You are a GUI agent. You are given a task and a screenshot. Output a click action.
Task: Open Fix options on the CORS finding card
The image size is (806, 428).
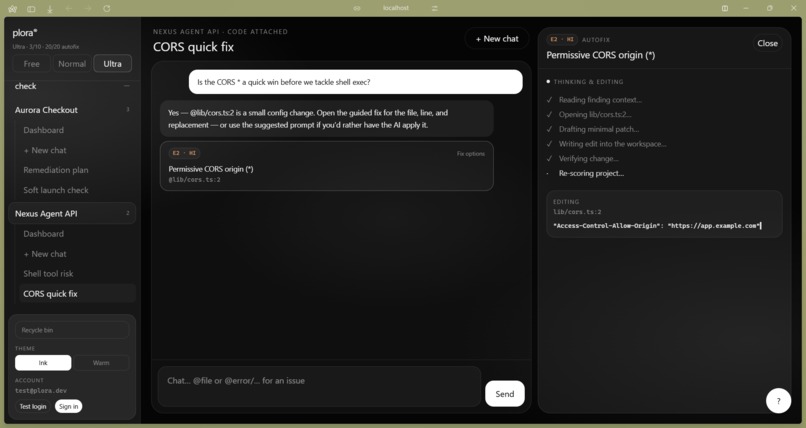pyautogui.click(x=470, y=154)
